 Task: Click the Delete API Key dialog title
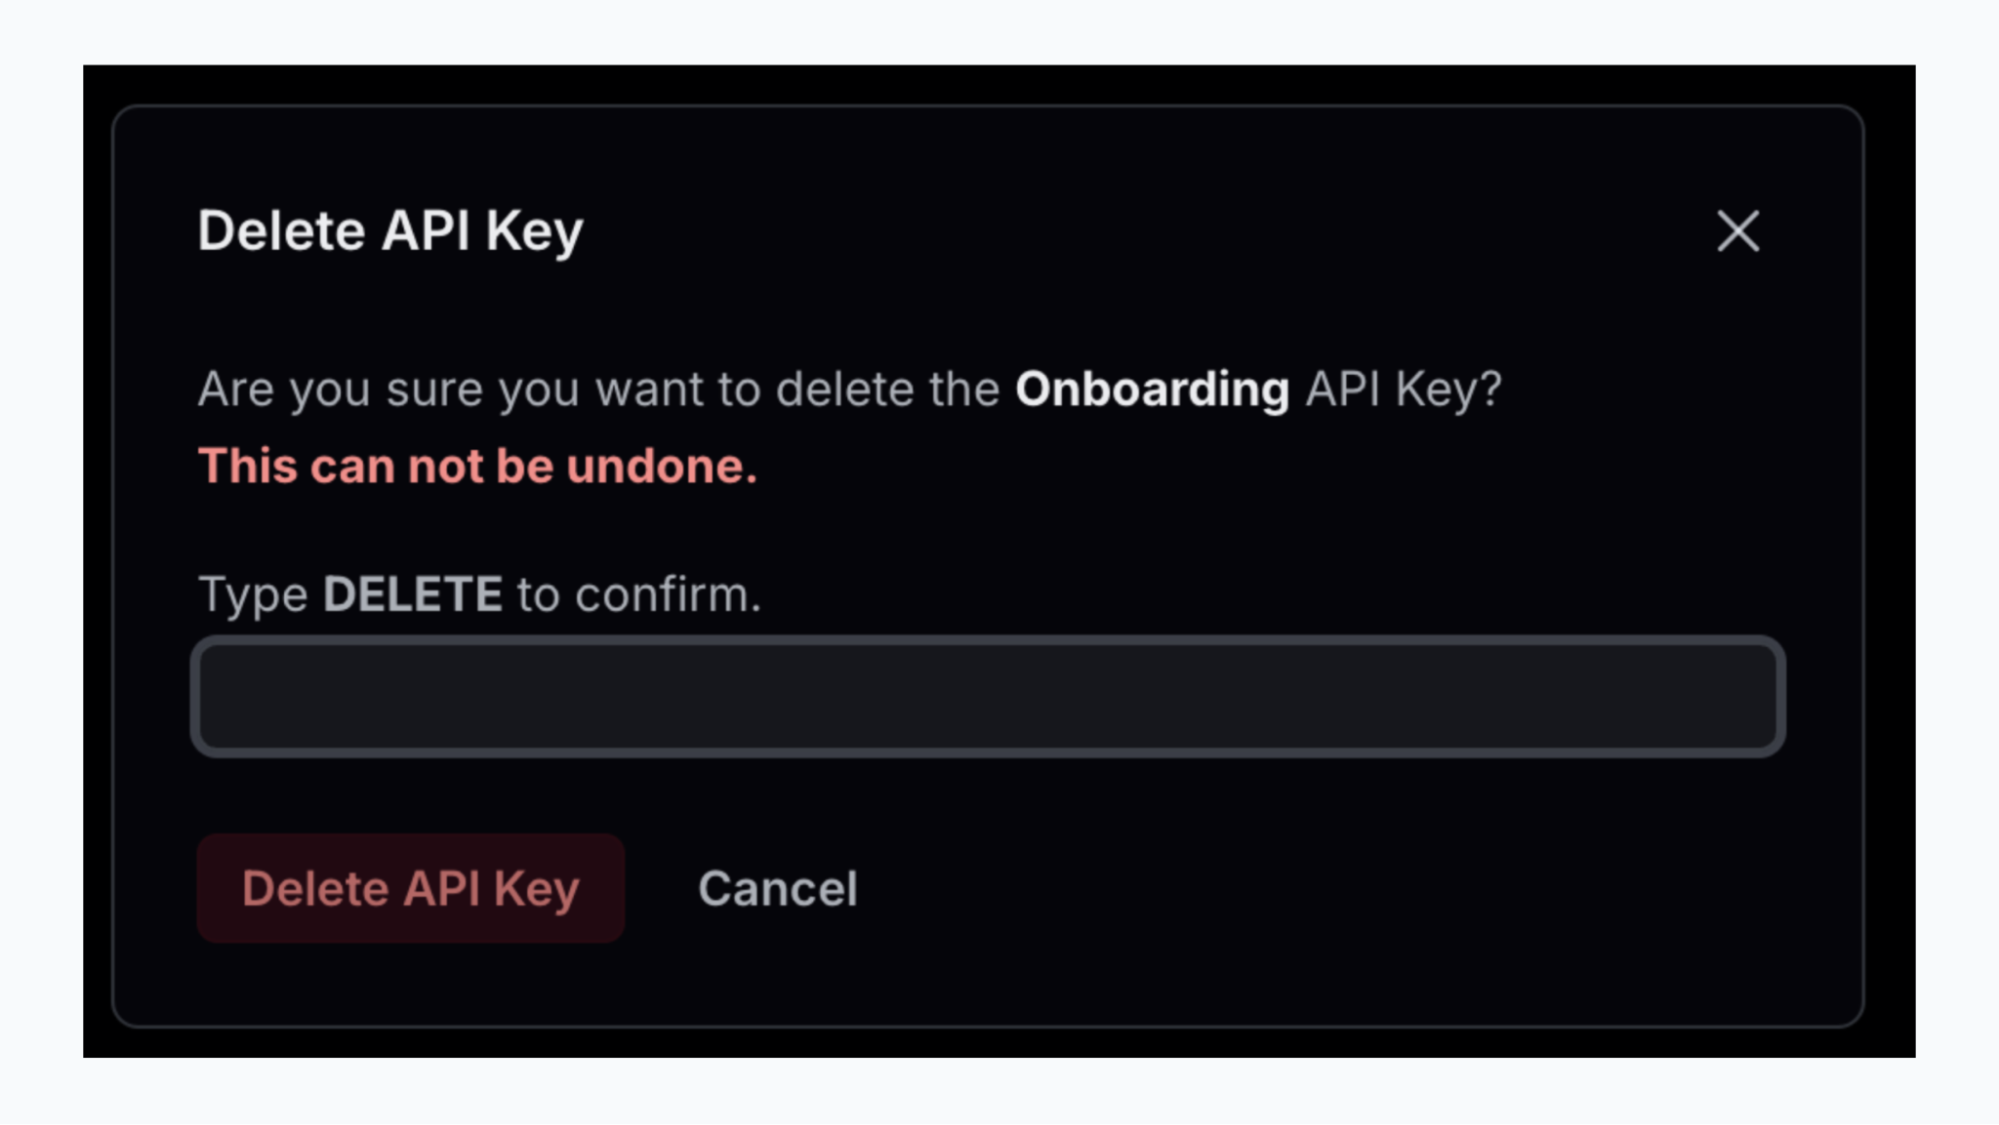pyautogui.click(x=390, y=231)
